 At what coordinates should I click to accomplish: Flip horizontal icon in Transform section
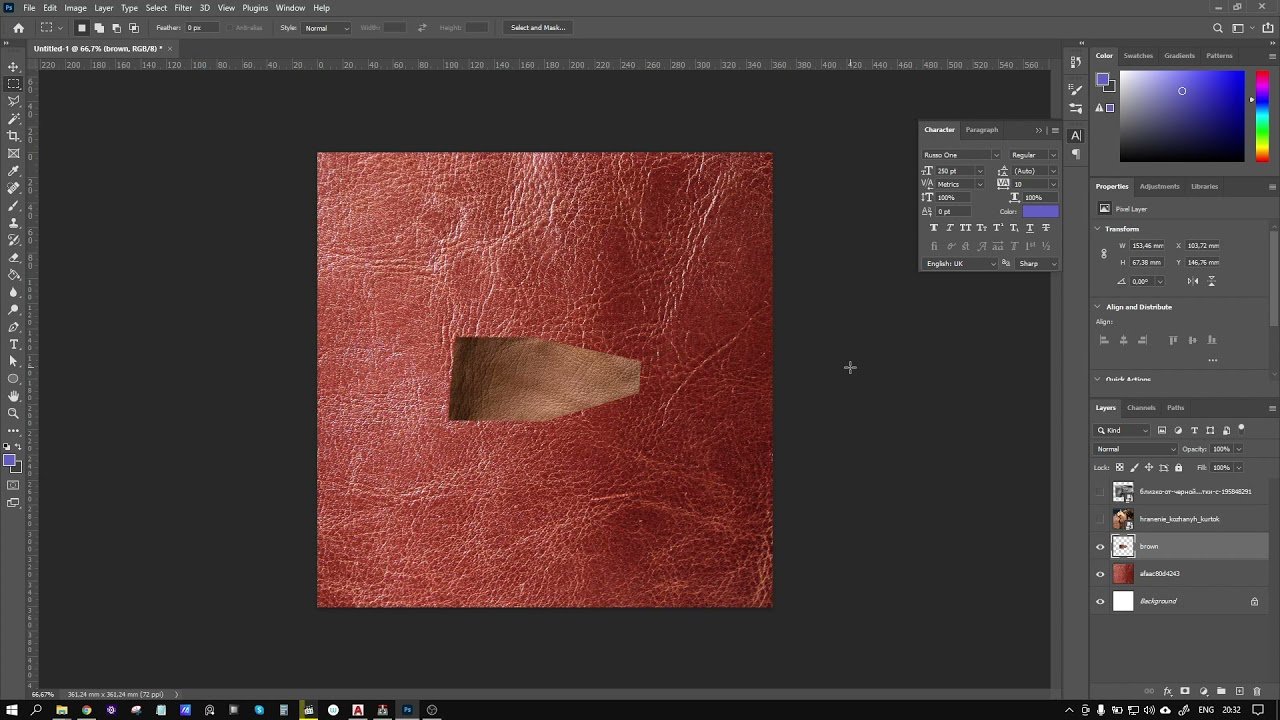[1194, 281]
